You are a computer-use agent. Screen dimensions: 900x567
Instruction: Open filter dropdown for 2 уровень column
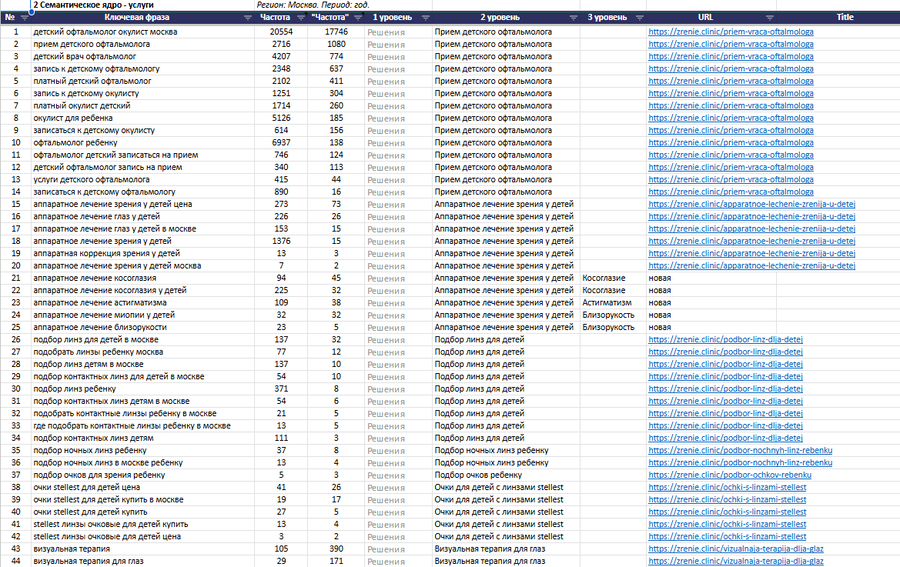[573, 18]
